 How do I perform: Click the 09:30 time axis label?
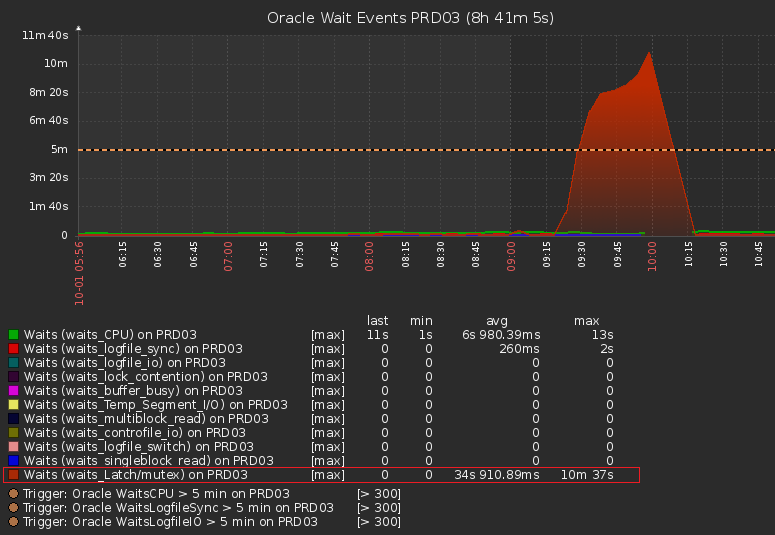pyautogui.click(x=582, y=254)
